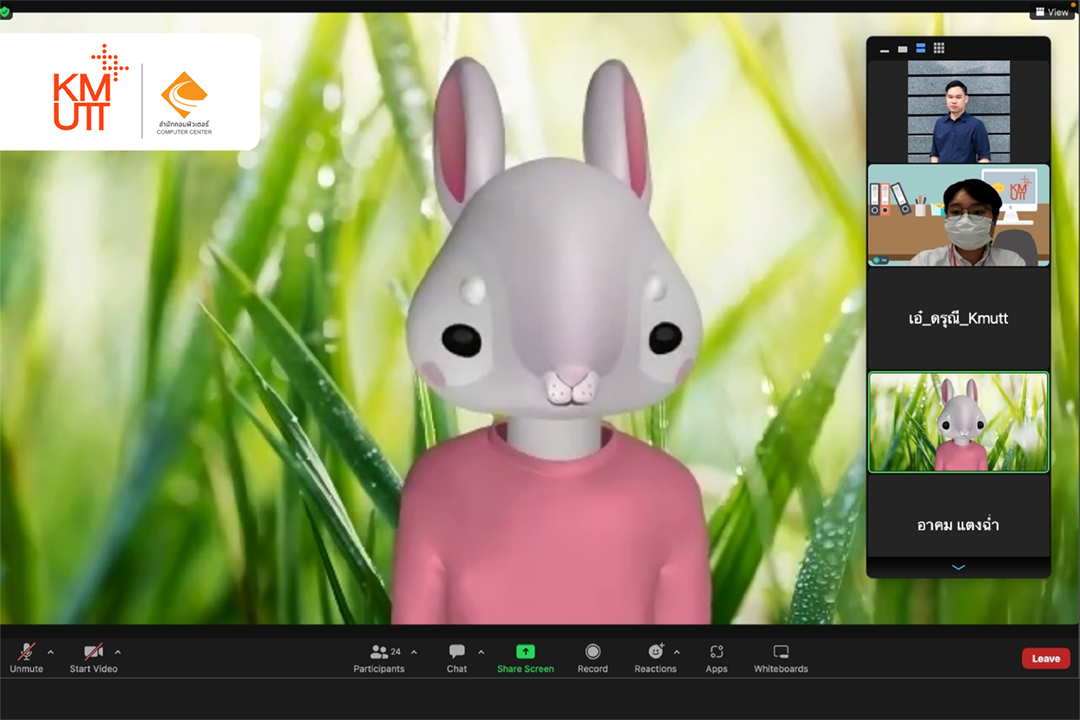Open the Apps panel
The image size is (1080, 720).
(716, 657)
